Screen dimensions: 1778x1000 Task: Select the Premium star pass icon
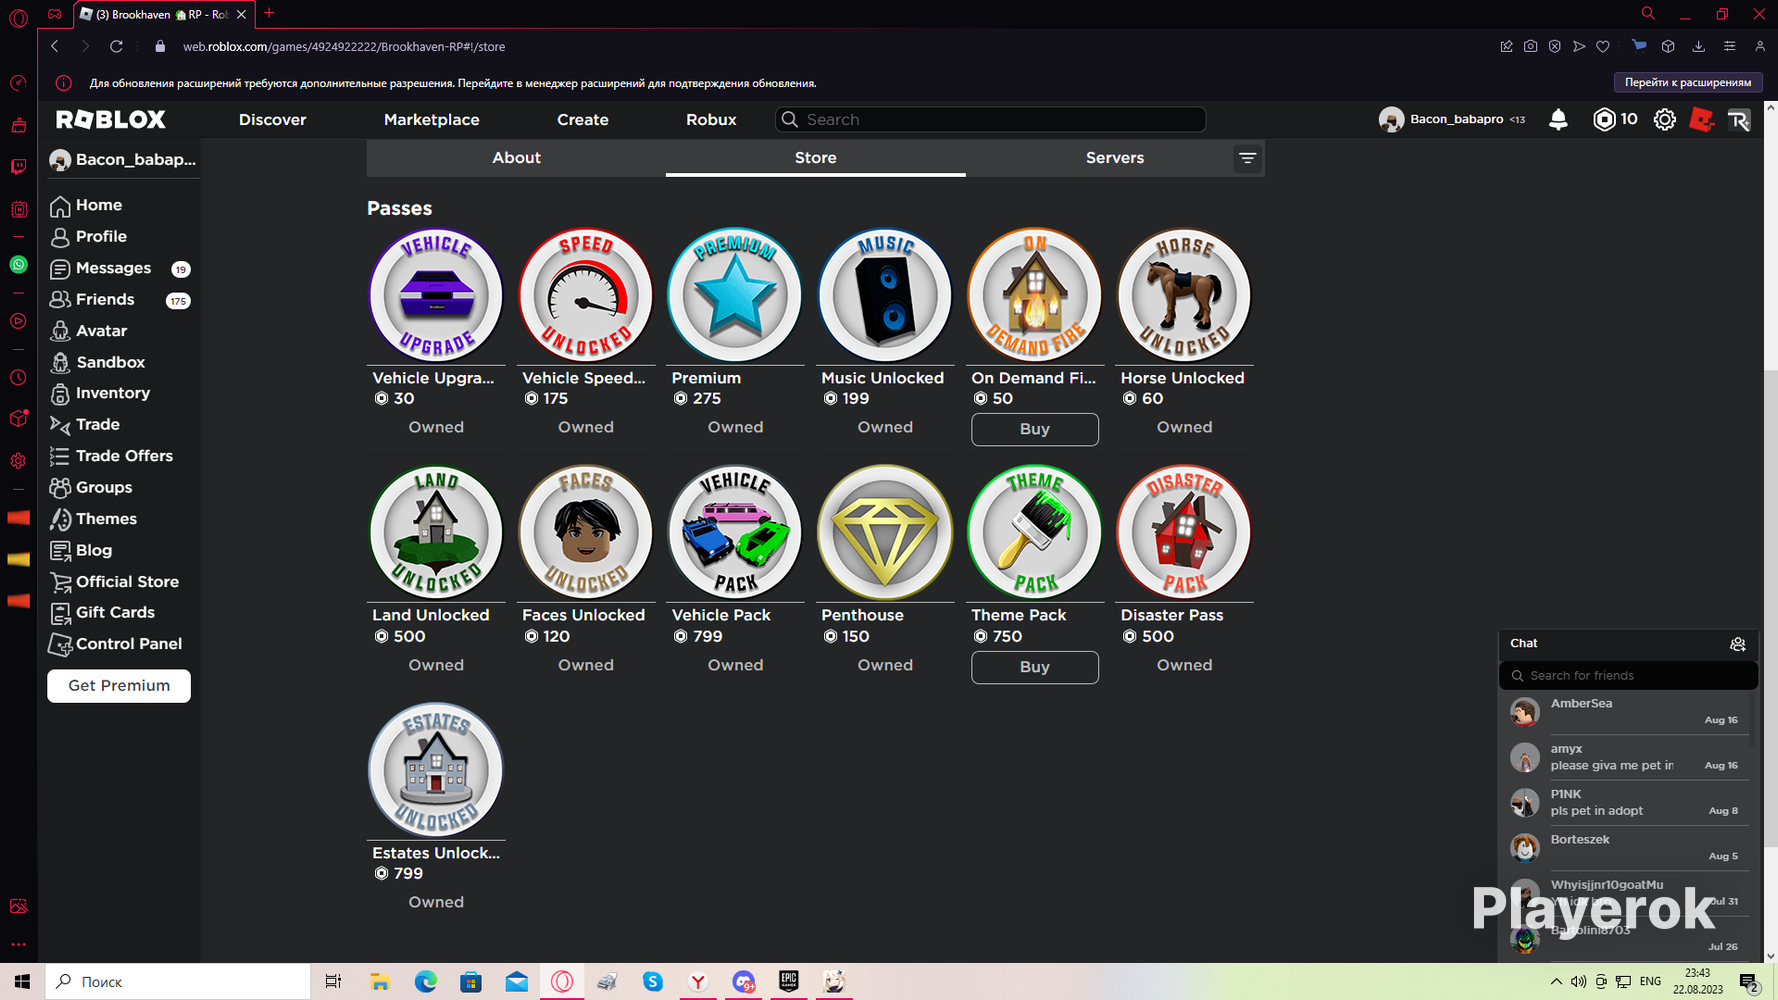(x=735, y=295)
